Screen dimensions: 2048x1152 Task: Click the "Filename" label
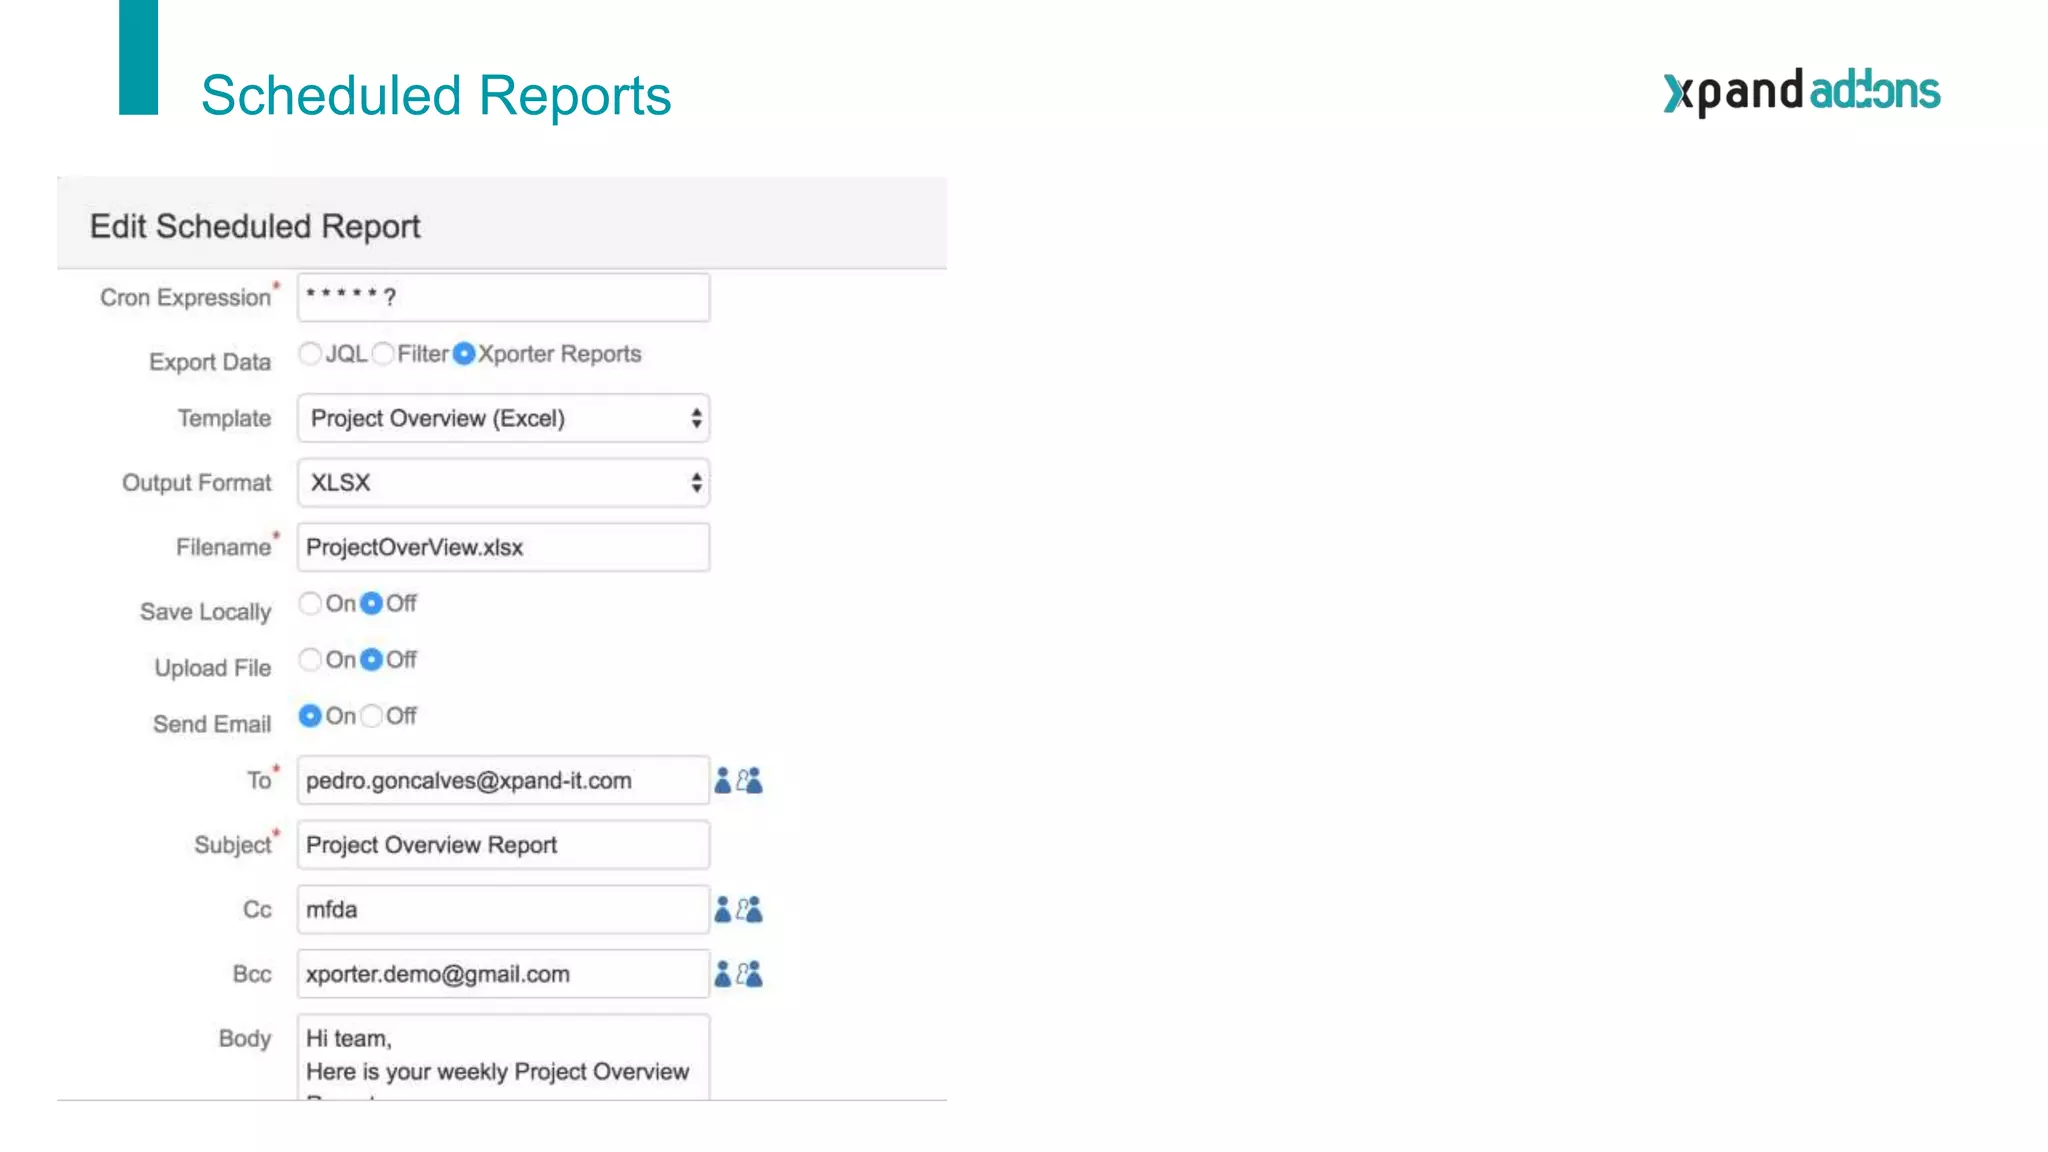click(x=224, y=548)
